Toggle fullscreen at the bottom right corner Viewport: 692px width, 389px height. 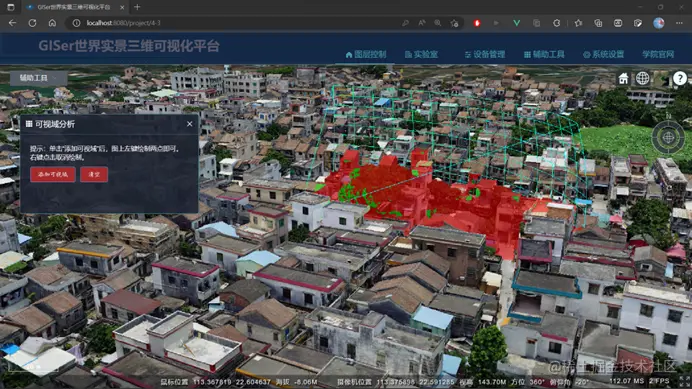click(x=685, y=381)
